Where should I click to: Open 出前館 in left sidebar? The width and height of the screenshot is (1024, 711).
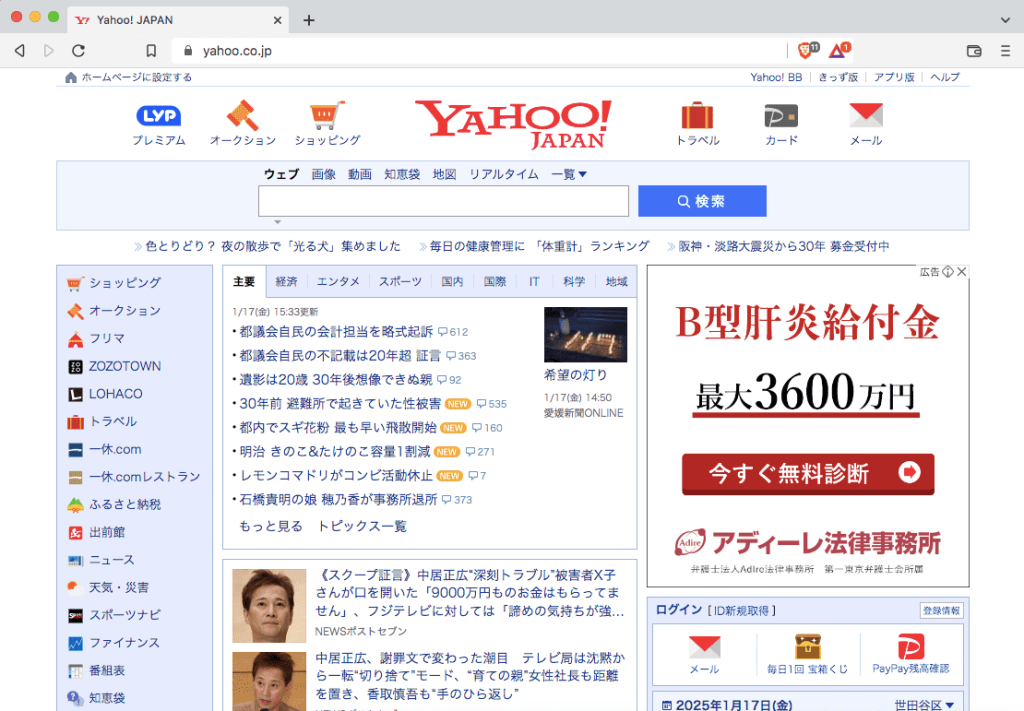point(97,532)
